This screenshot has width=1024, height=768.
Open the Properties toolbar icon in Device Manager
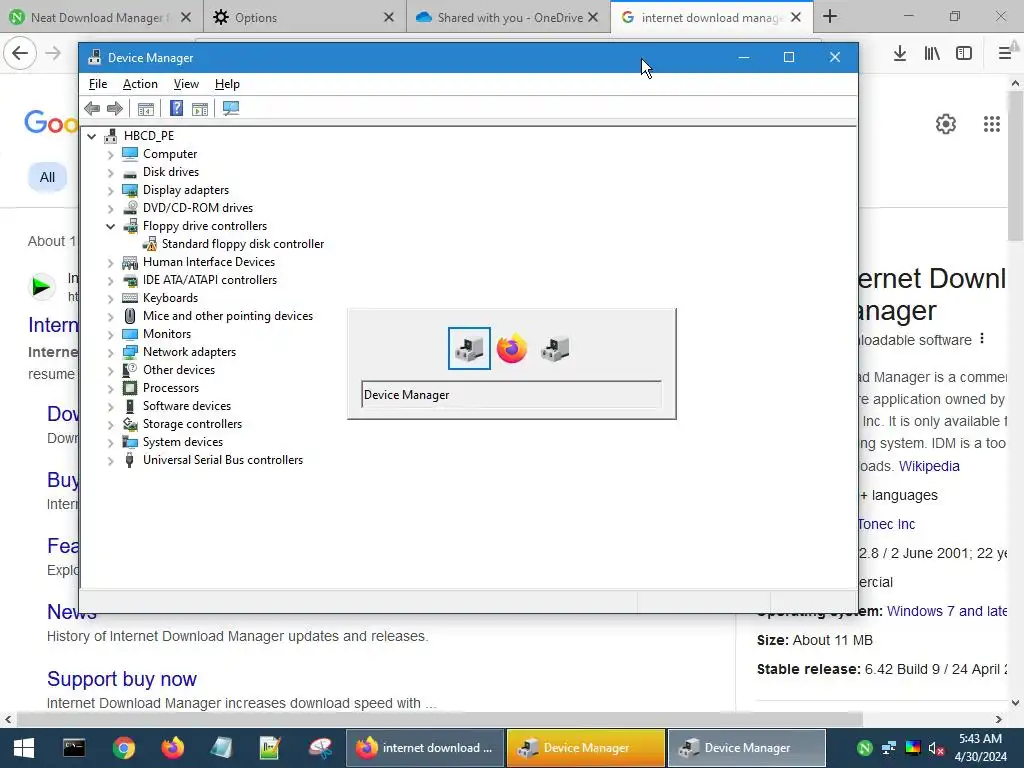(146, 108)
